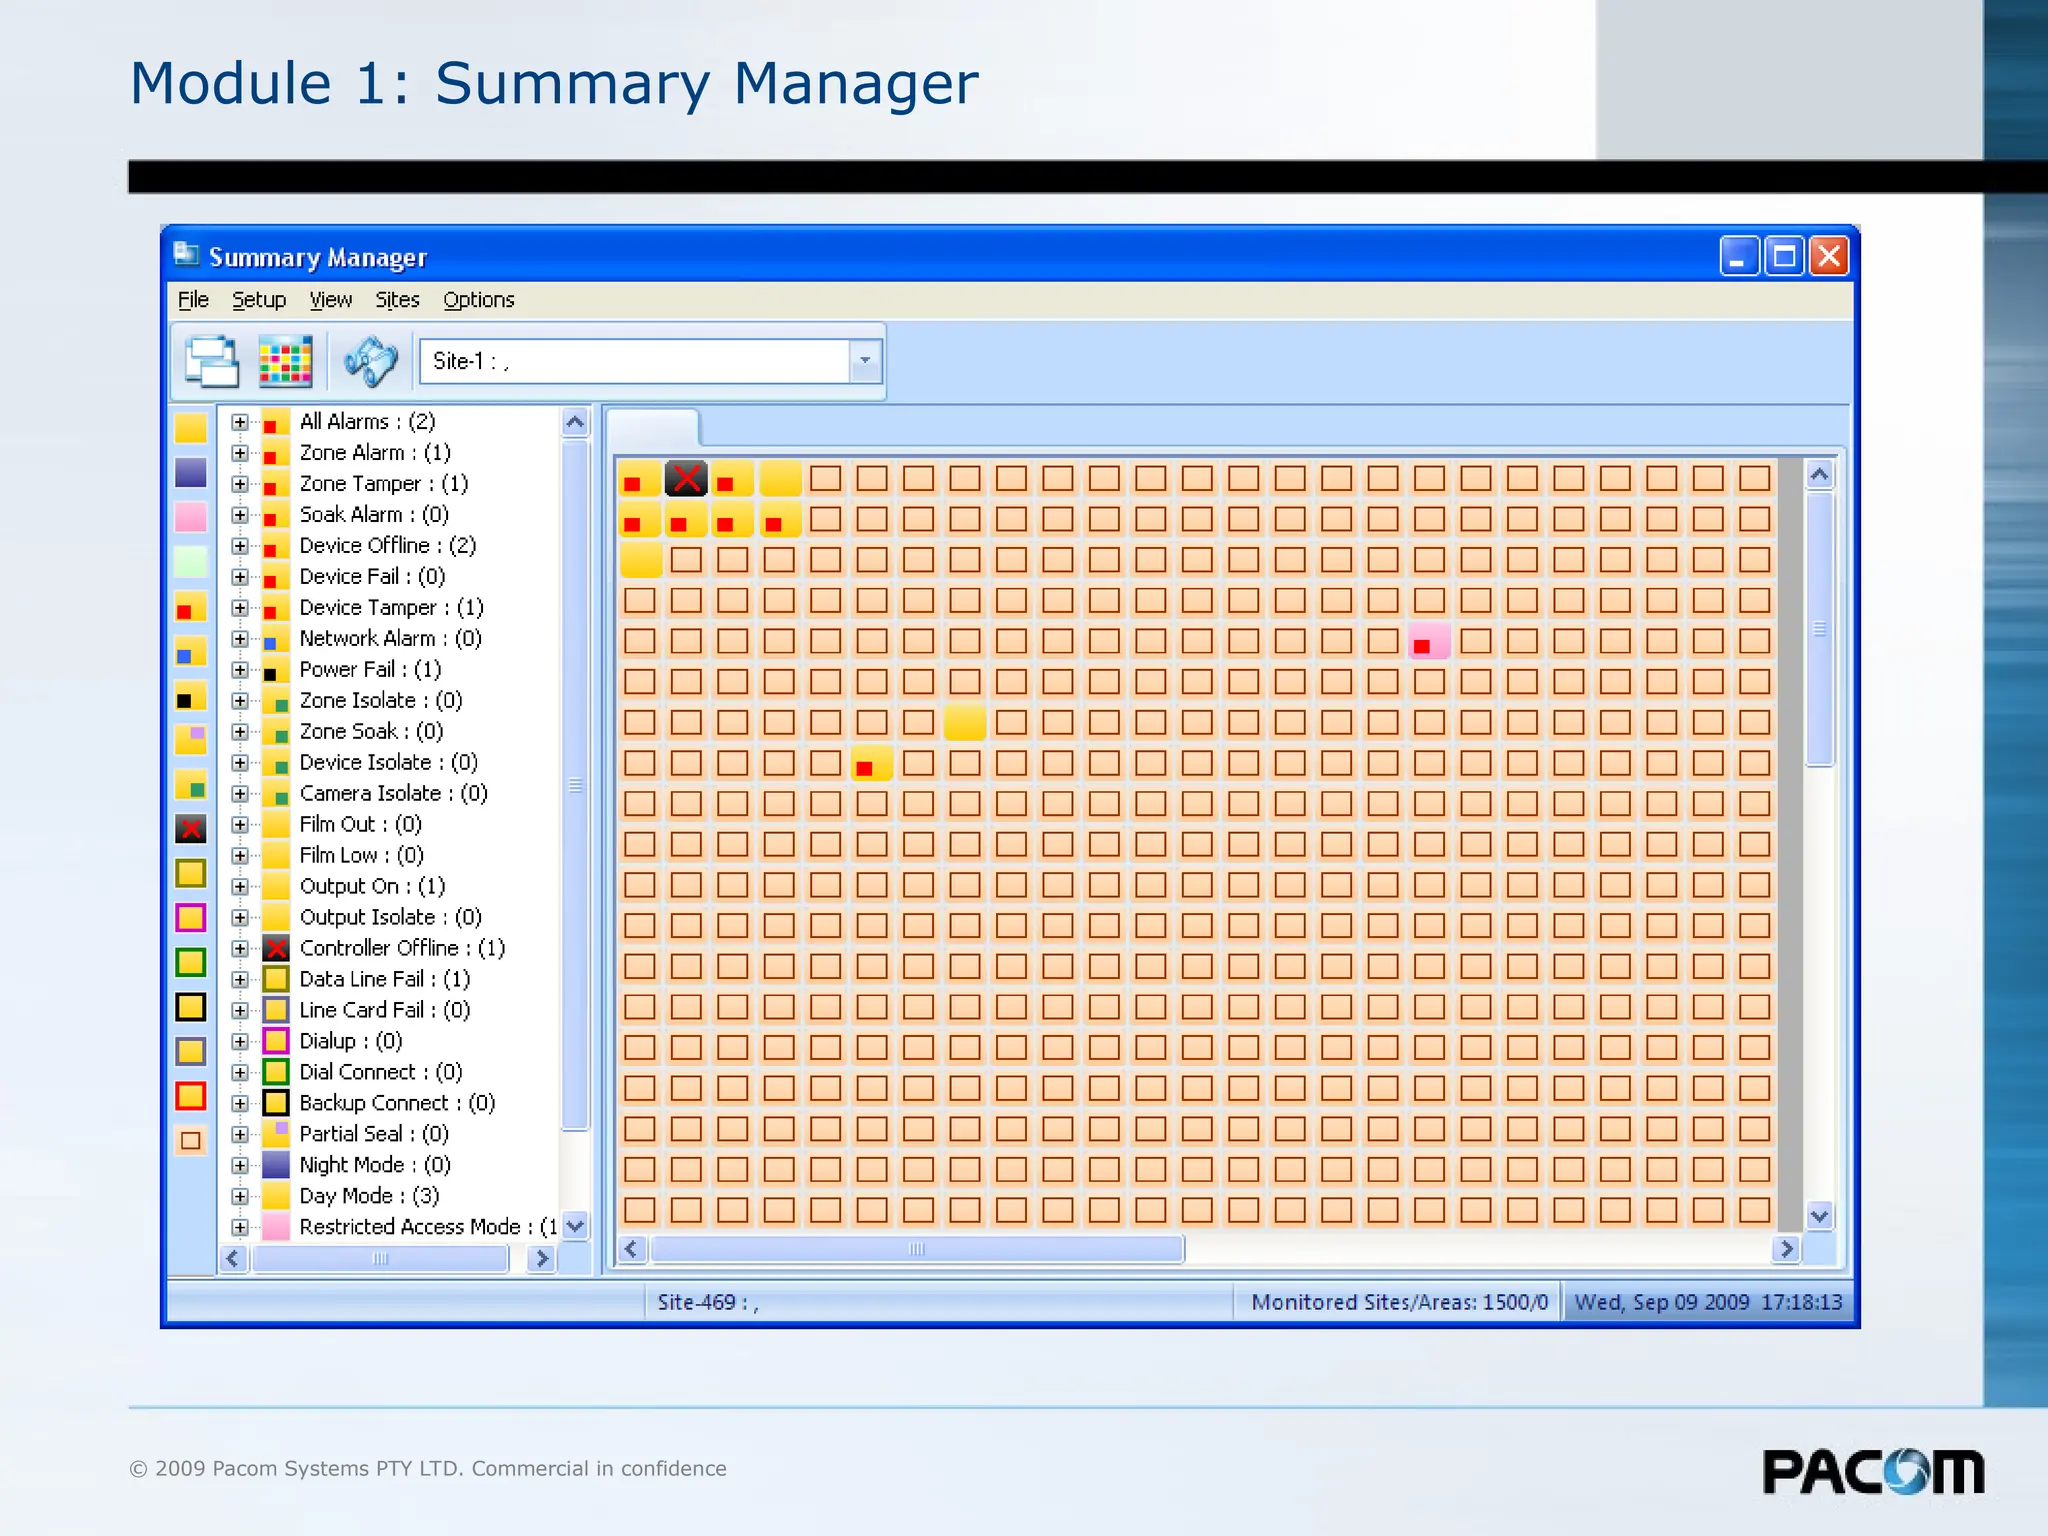
Task: Expand the Device Offline tree node
Action: coord(240,546)
